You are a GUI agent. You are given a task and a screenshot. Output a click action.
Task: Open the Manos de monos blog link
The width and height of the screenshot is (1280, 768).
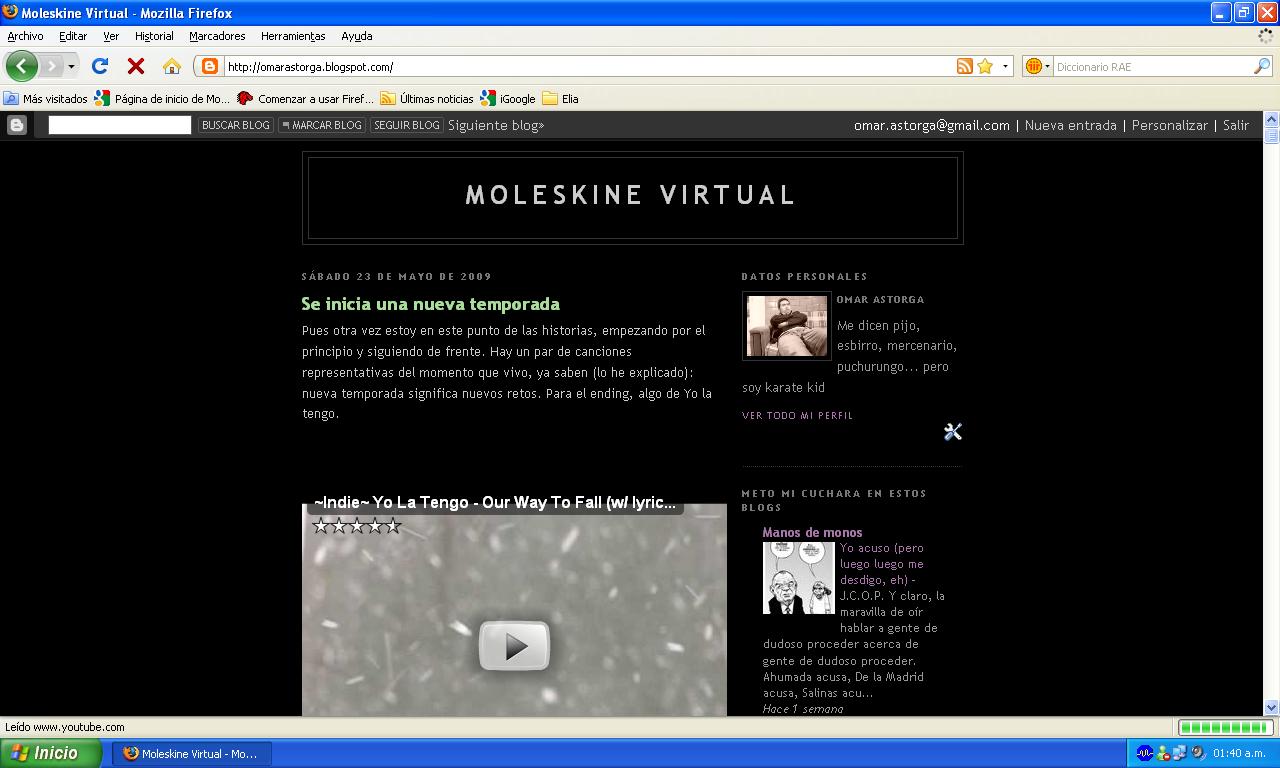[812, 532]
